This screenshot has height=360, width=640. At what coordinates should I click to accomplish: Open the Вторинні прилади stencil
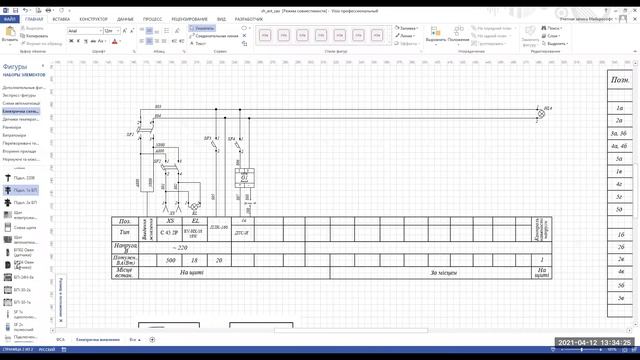pyautogui.click(x=19, y=151)
